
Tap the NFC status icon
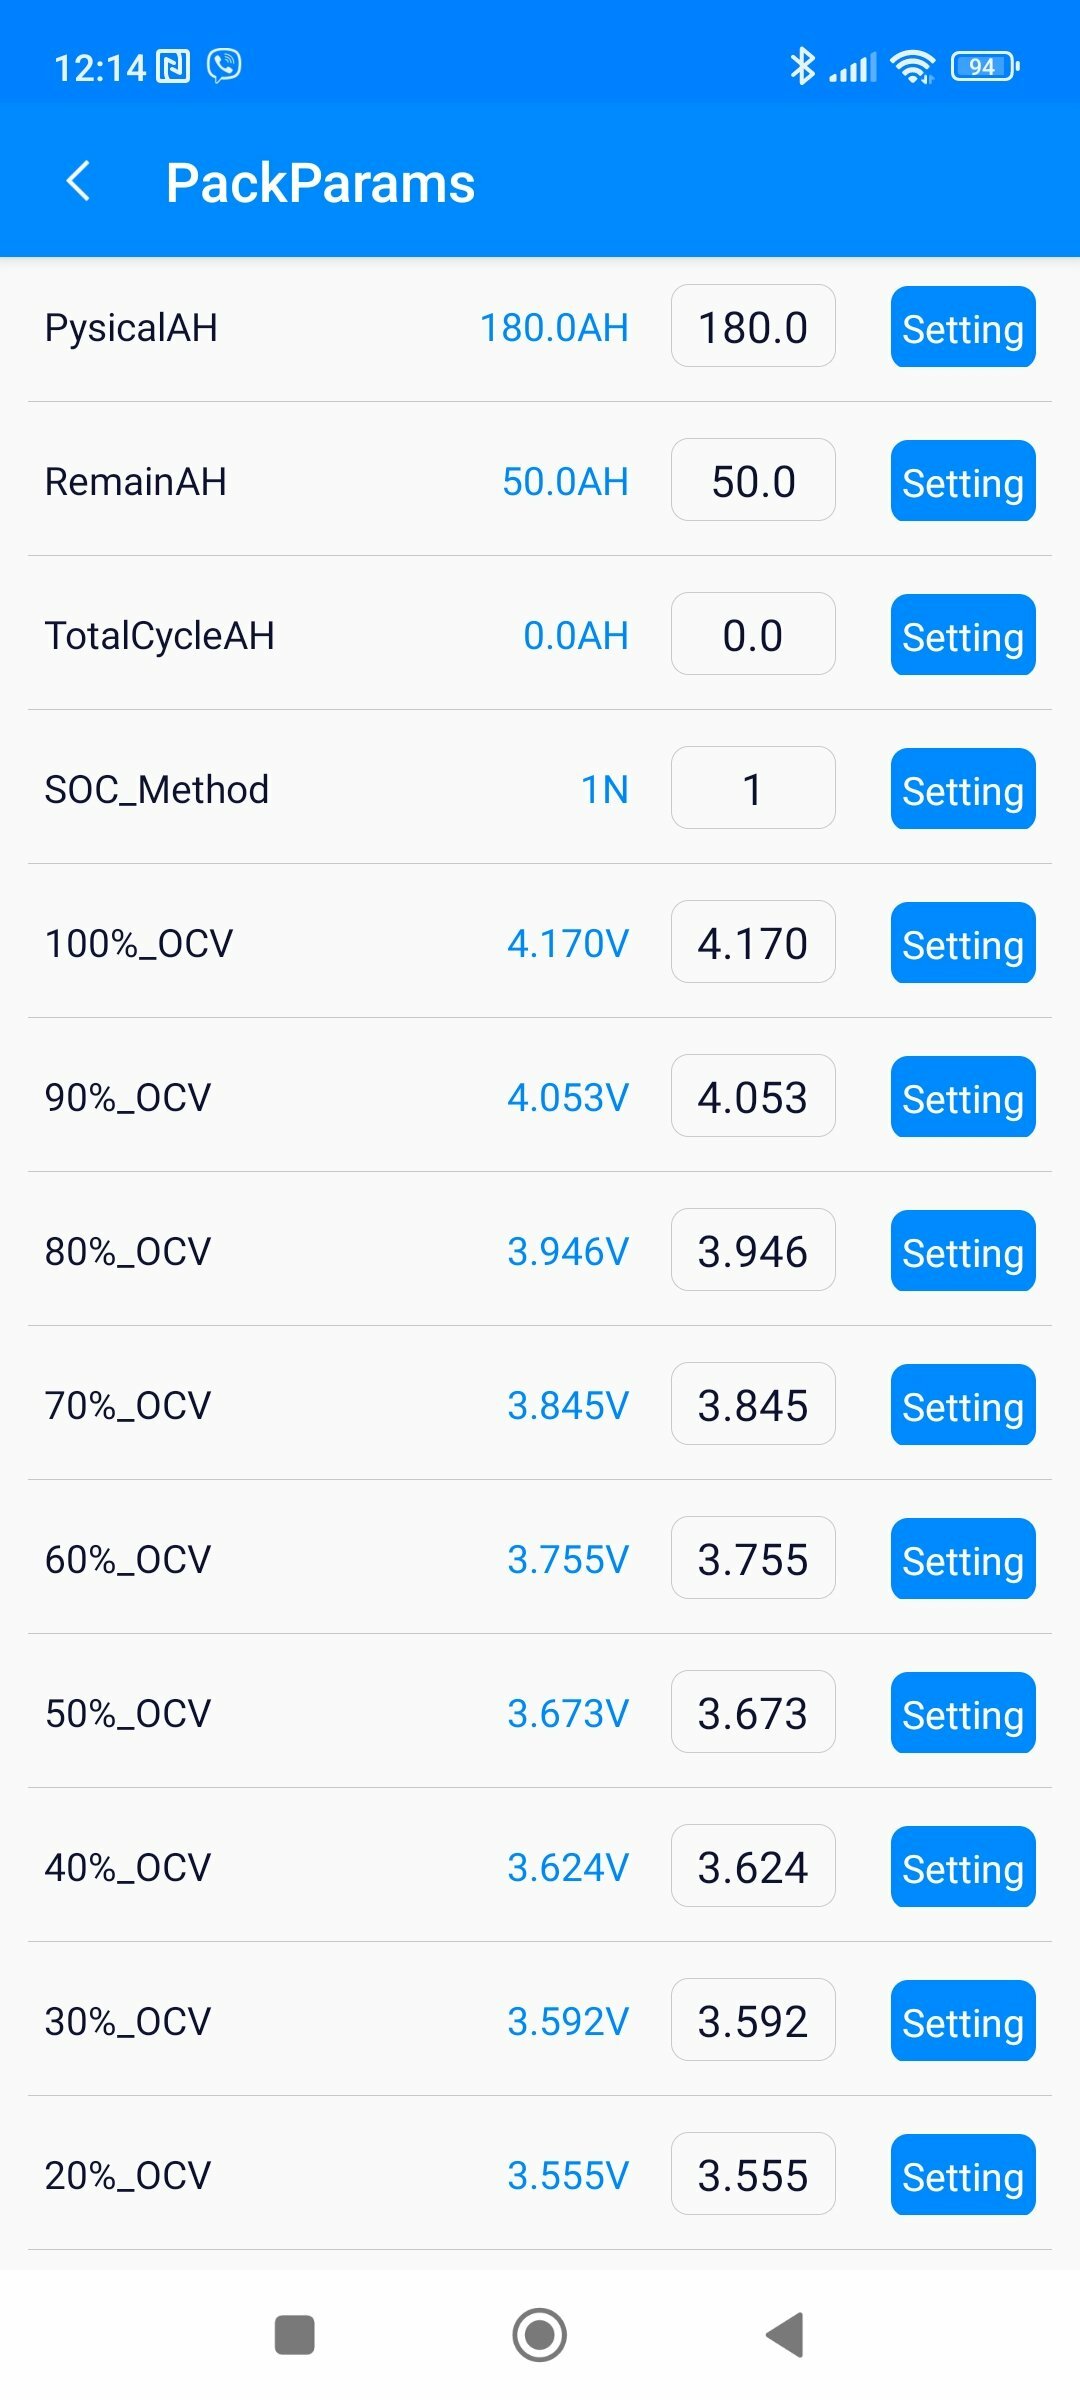pos(173,67)
